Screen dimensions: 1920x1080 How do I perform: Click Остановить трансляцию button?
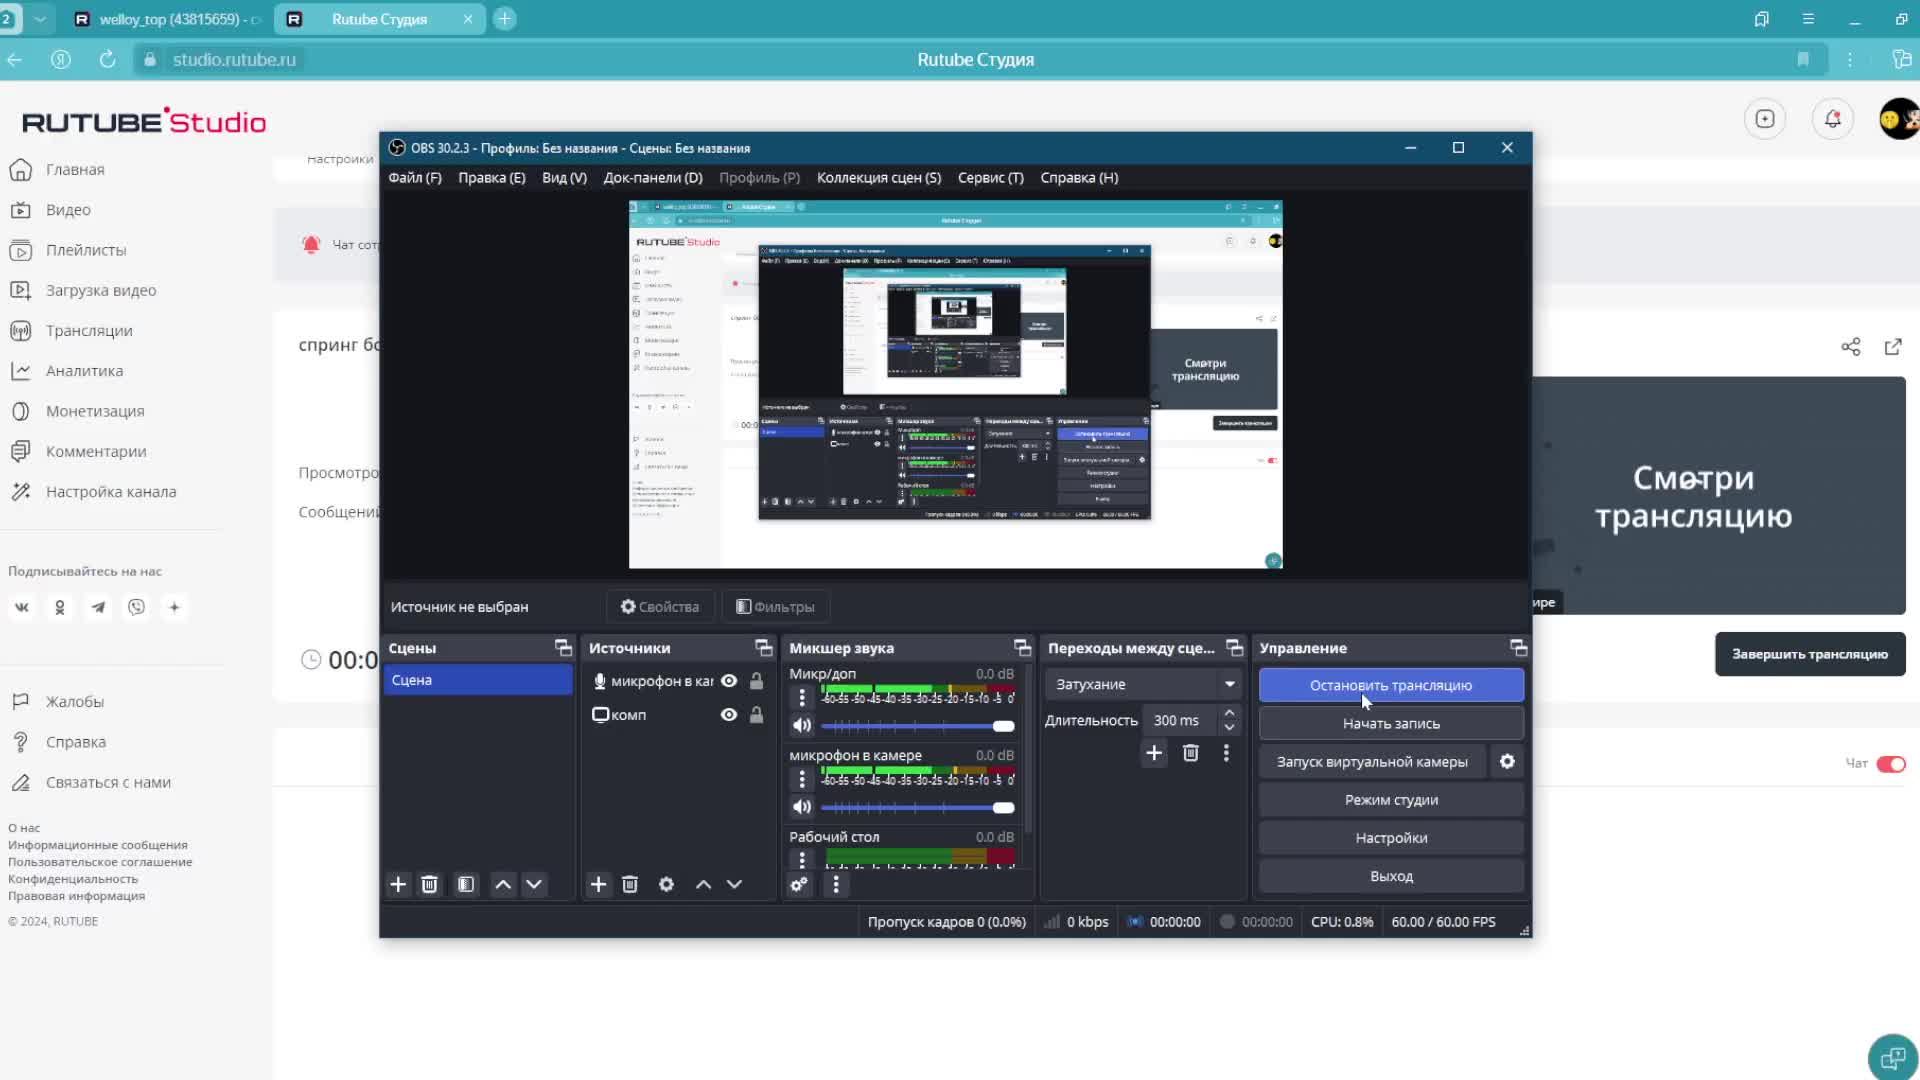pos(1390,686)
